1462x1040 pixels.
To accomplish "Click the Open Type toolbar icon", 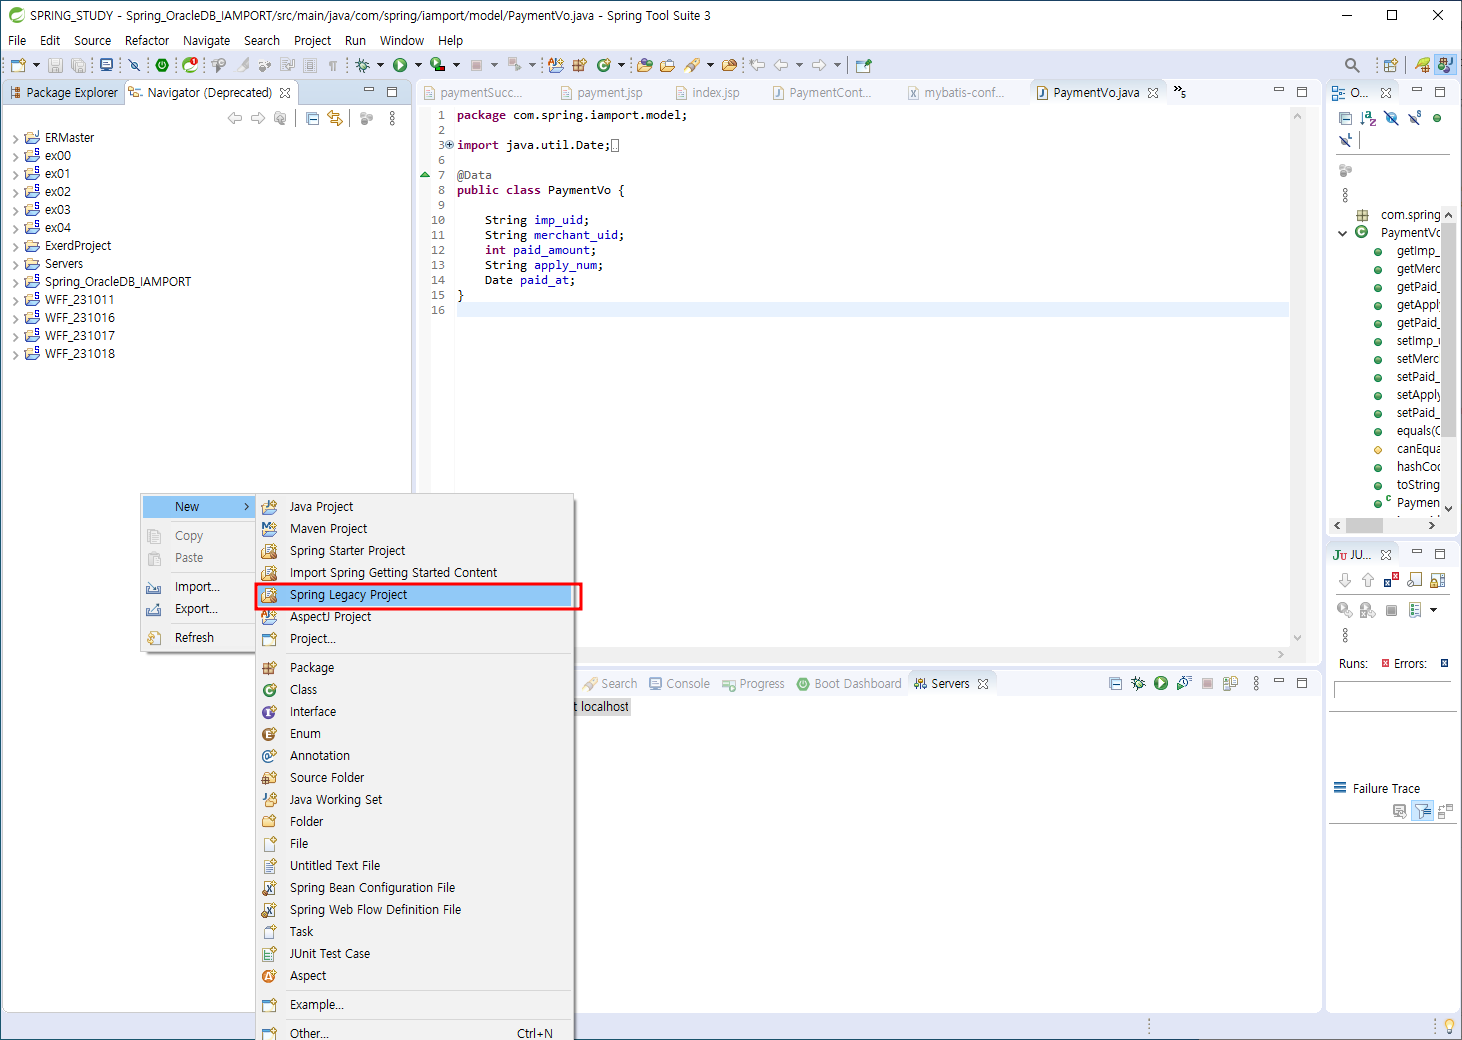I will [645, 65].
